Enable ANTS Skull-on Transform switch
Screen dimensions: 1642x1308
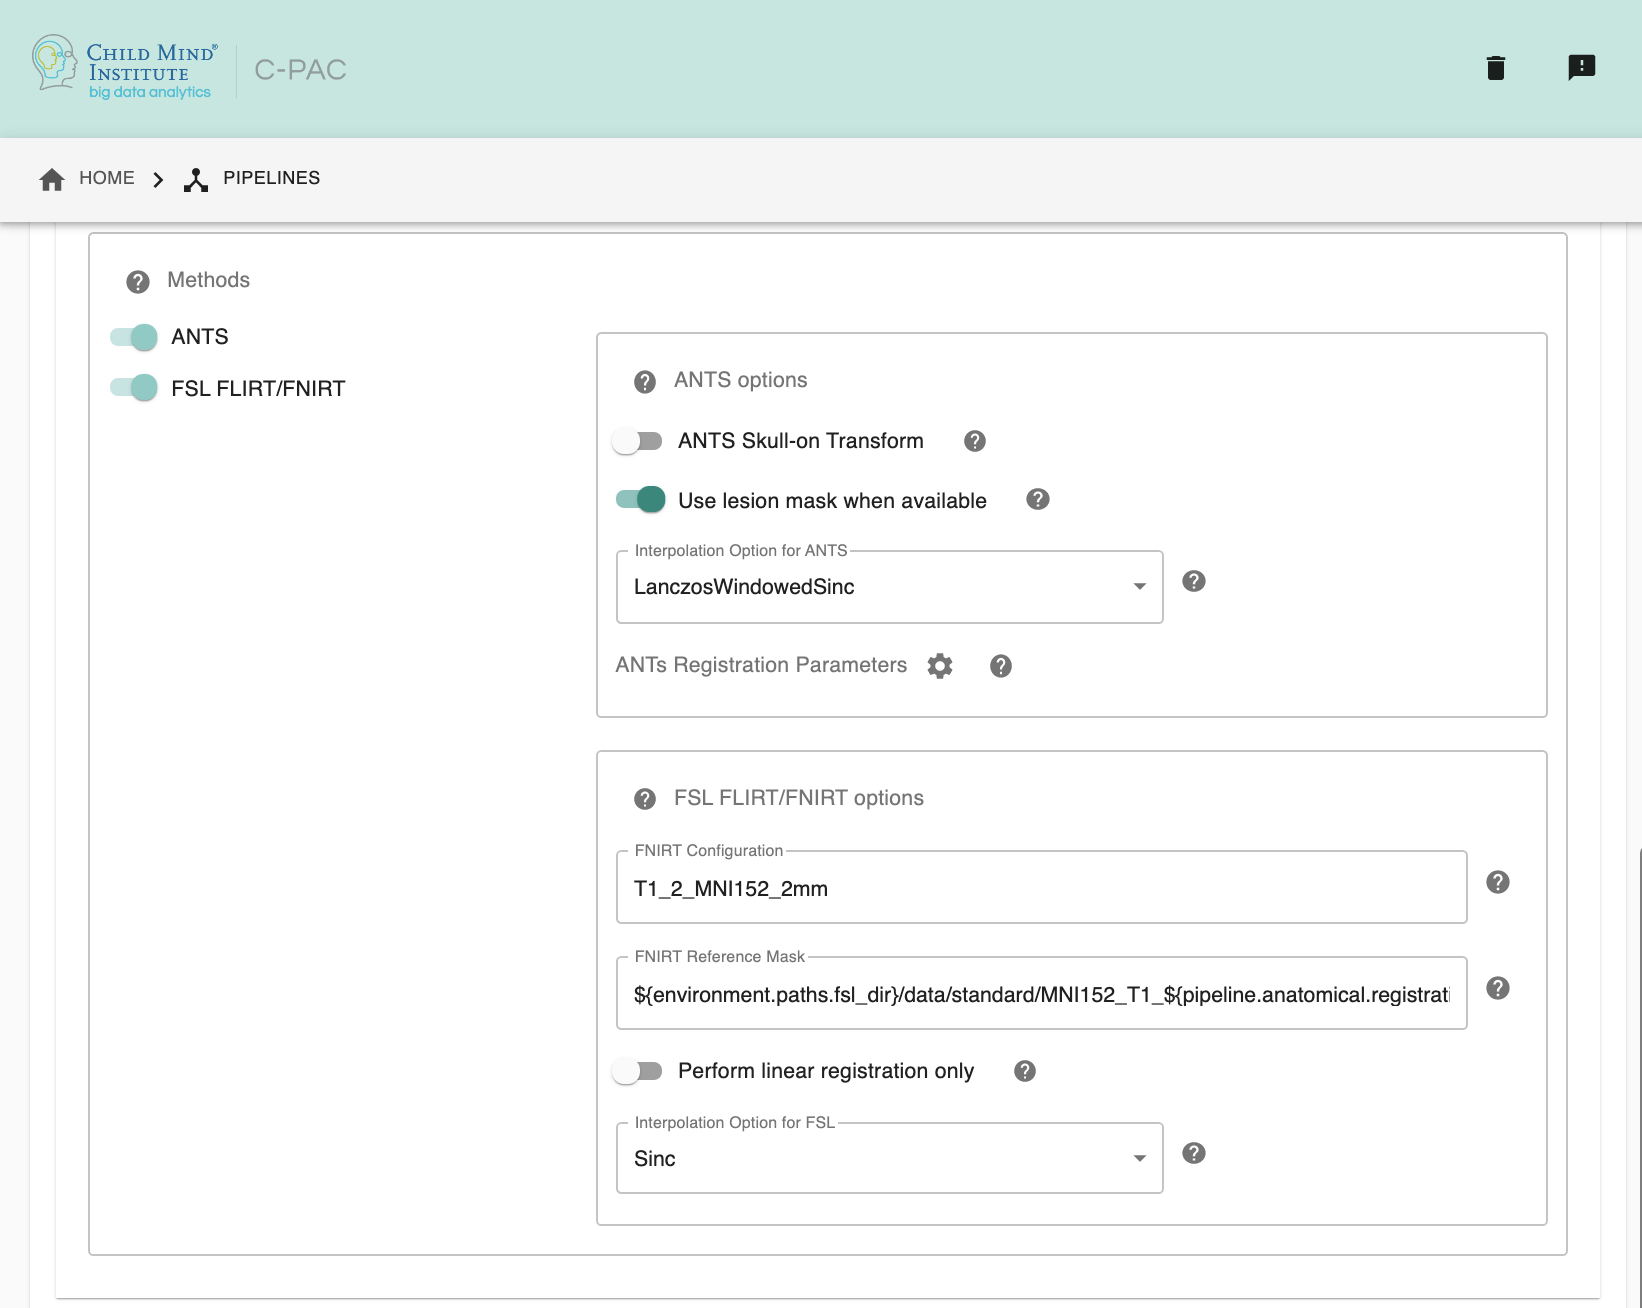click(638, 441)
